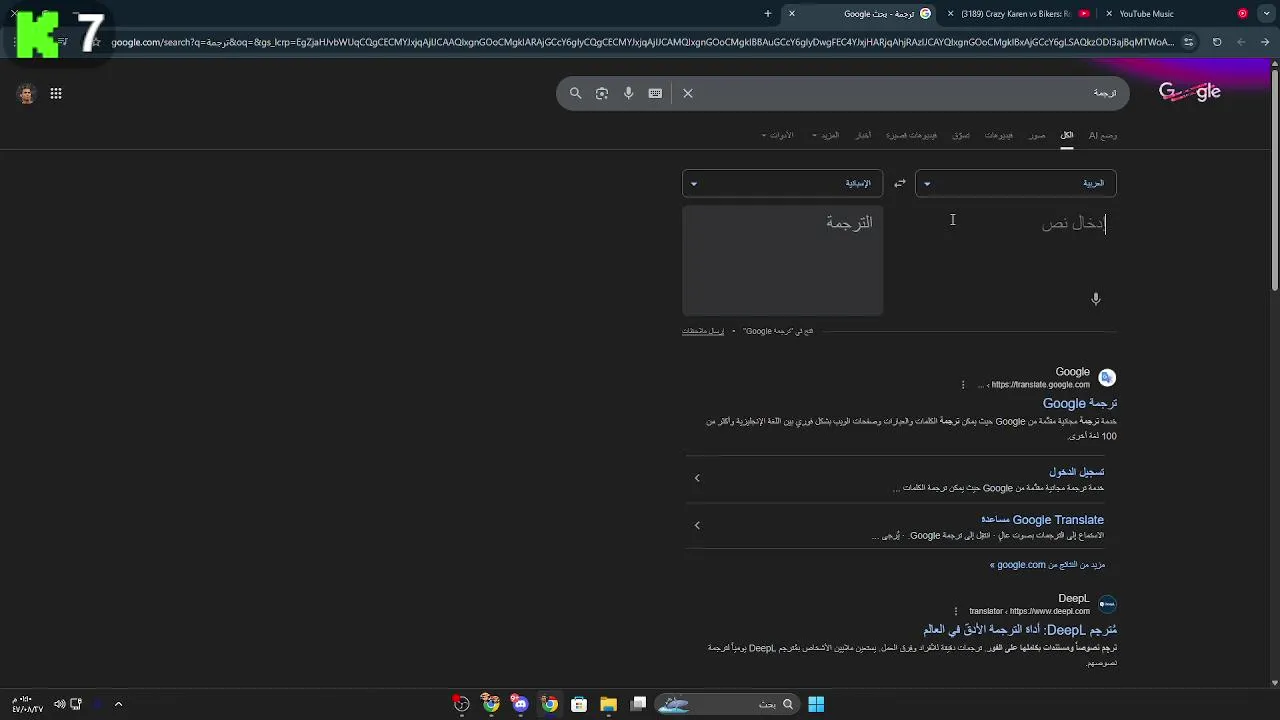Open the مترجم DeepL result title
The image size is (1280, 720).
[1020, 630]
